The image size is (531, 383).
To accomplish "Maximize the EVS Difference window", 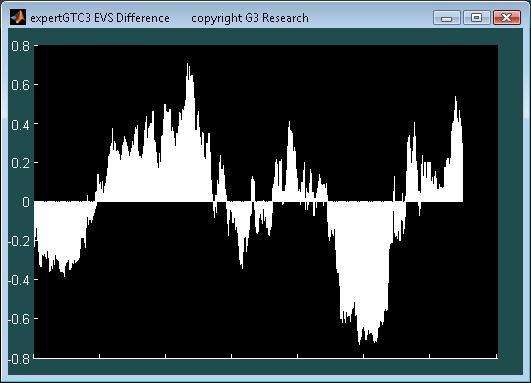I will (476, 17).
